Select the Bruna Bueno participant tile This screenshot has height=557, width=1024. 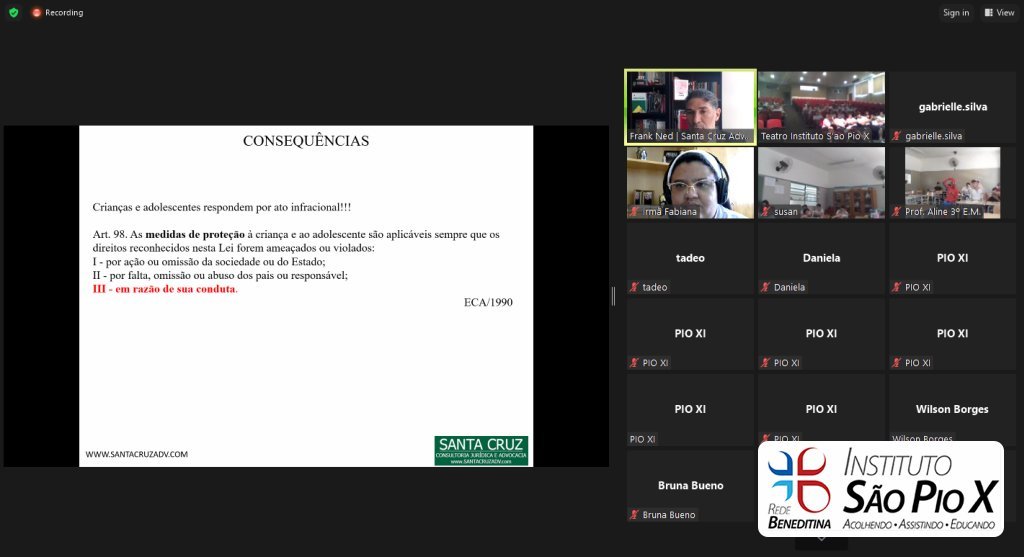(690, 485)
